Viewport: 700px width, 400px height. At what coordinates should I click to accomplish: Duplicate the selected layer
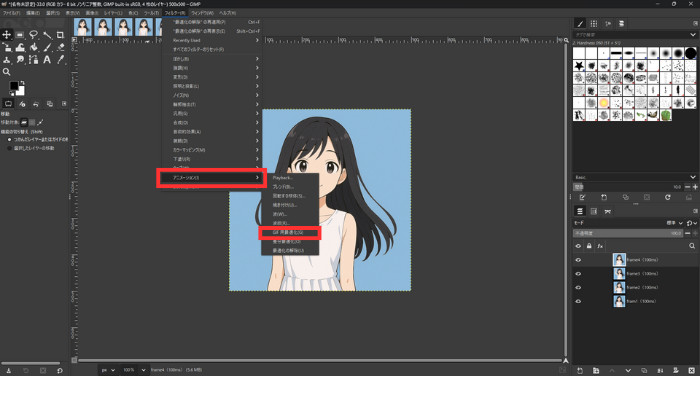click(644, 371)
